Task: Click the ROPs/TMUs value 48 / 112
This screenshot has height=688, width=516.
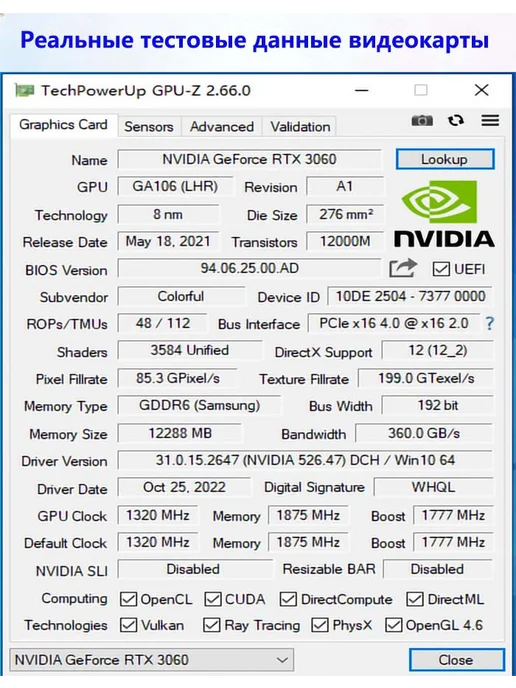Action: click(162, 323)
